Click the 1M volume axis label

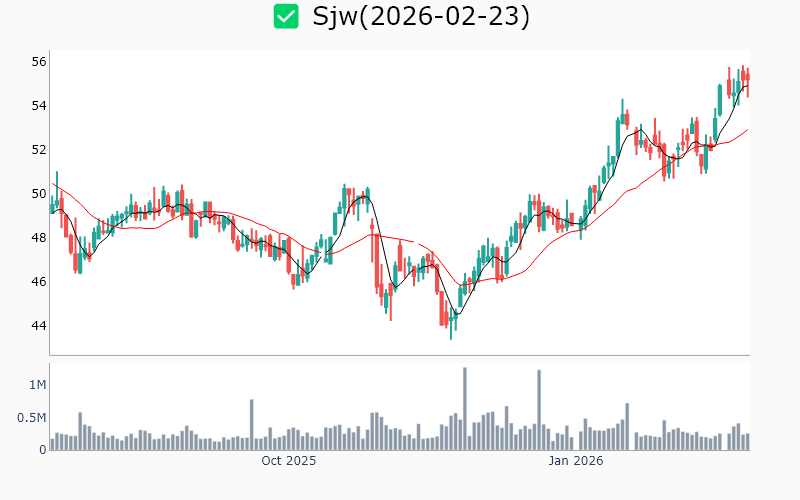(36, 385)
